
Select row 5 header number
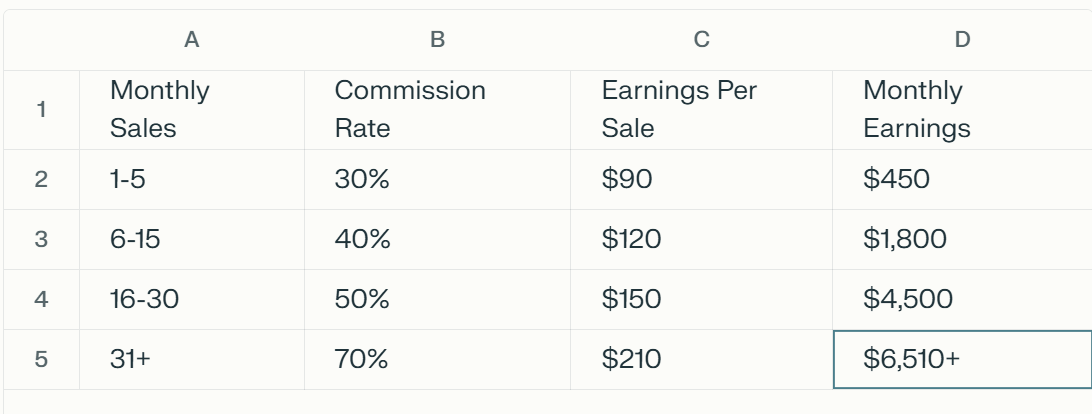click(x=41, y=359)
